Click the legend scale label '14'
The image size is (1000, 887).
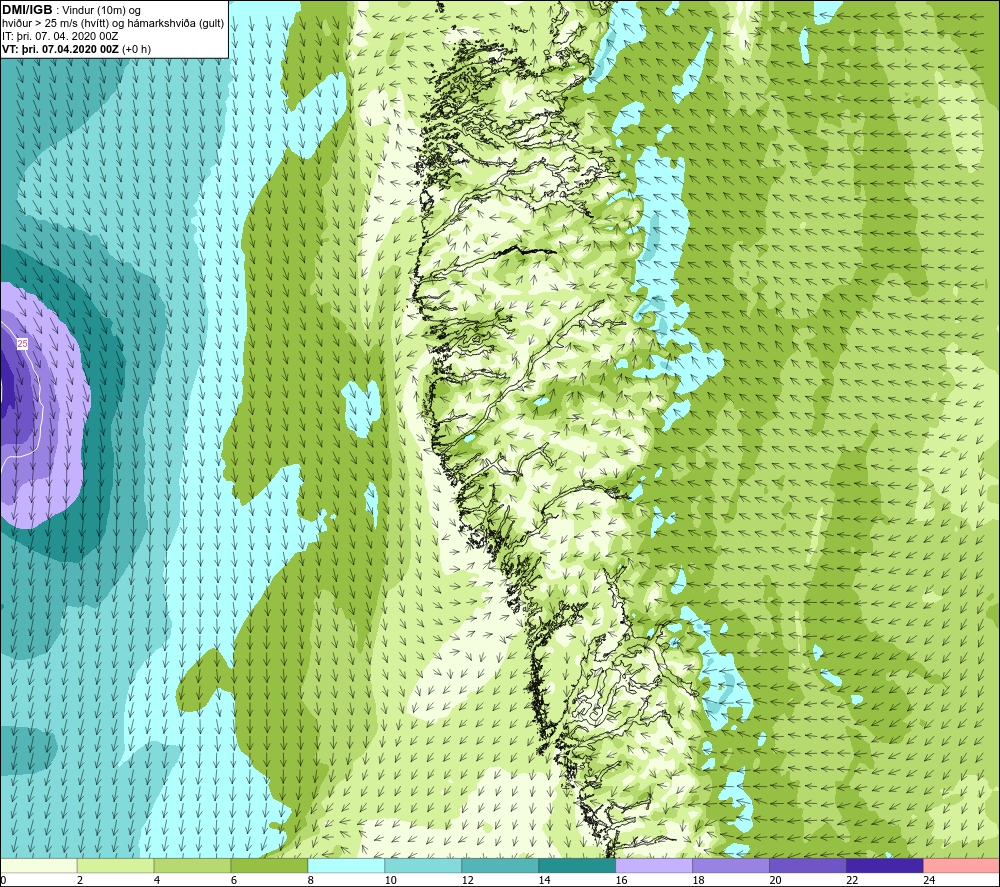(544, 880)
